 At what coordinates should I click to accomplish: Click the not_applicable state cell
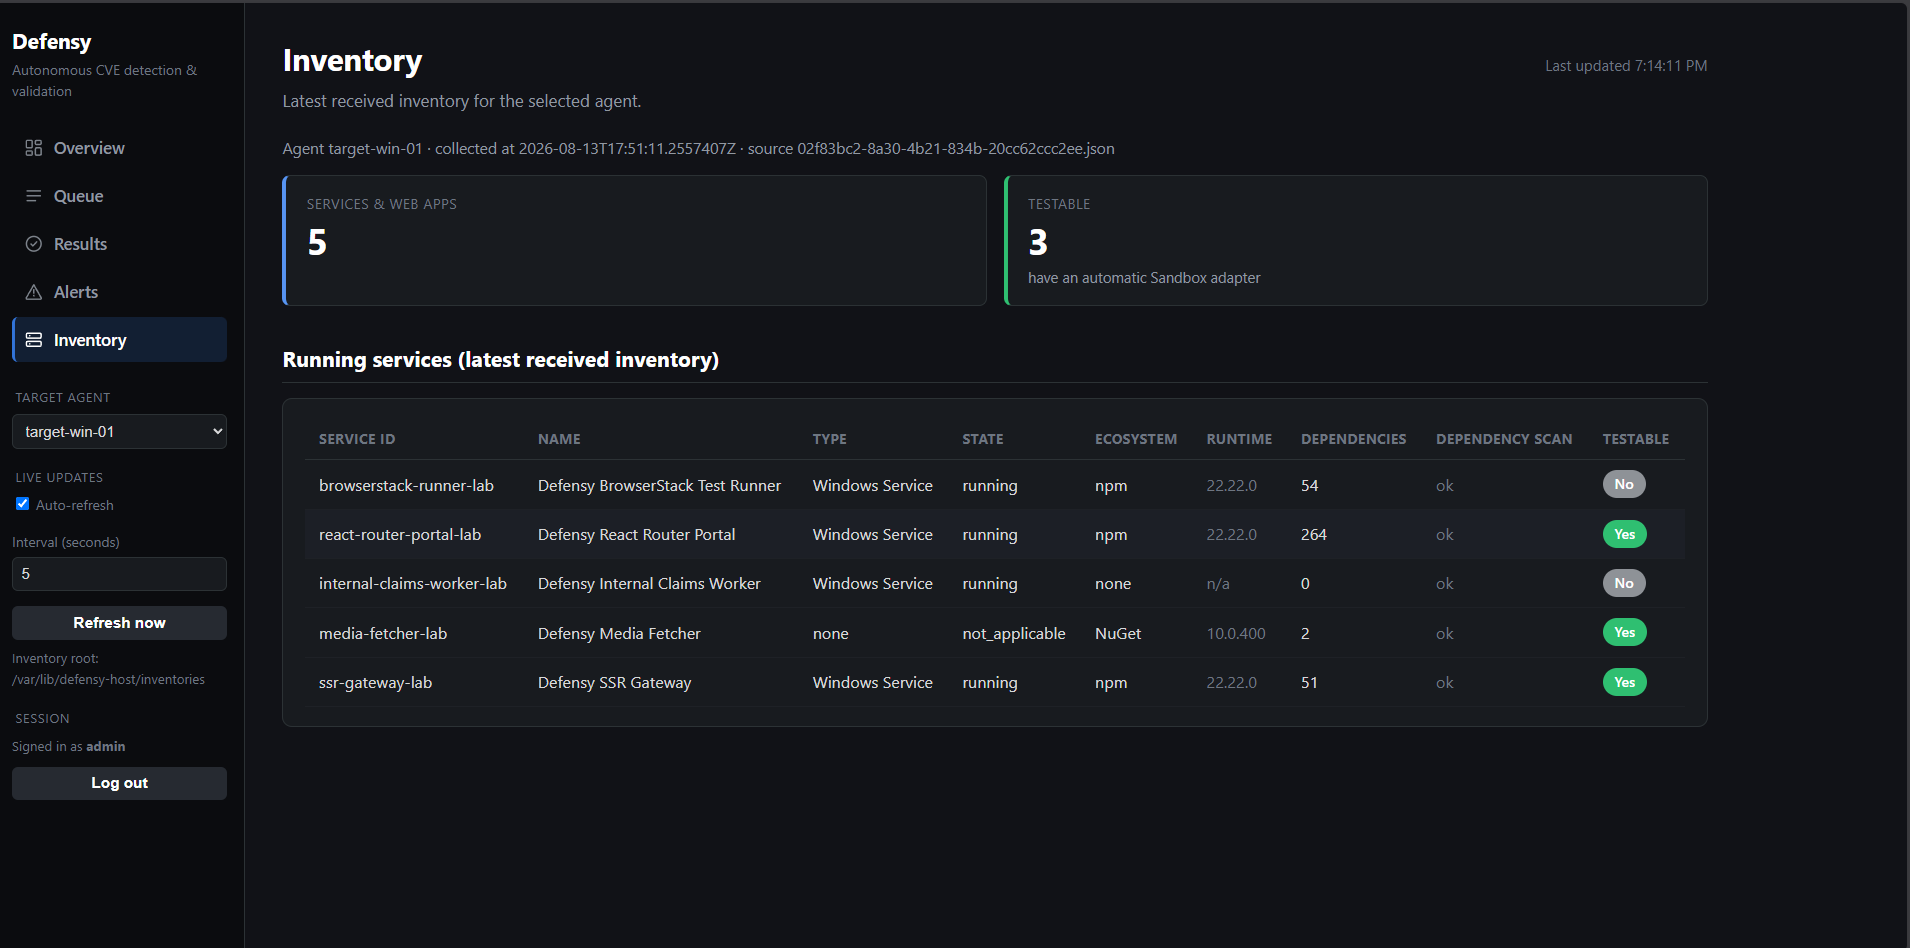1014,634
